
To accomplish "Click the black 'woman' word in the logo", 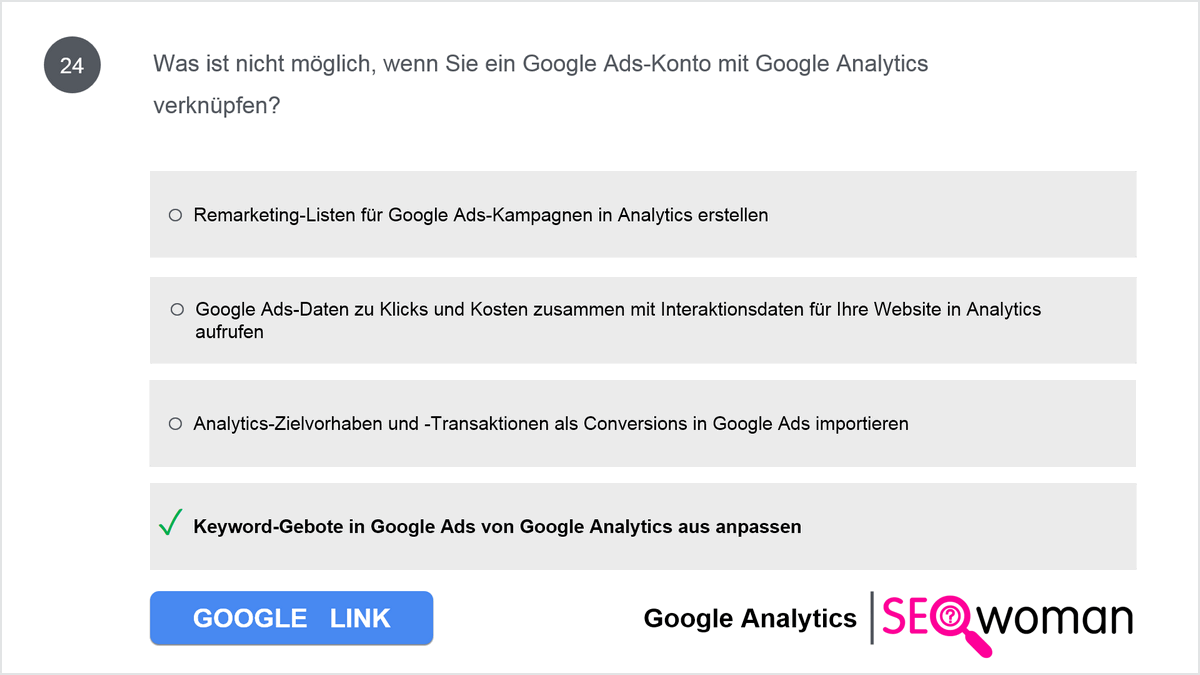I will [x=1055, y=618].
